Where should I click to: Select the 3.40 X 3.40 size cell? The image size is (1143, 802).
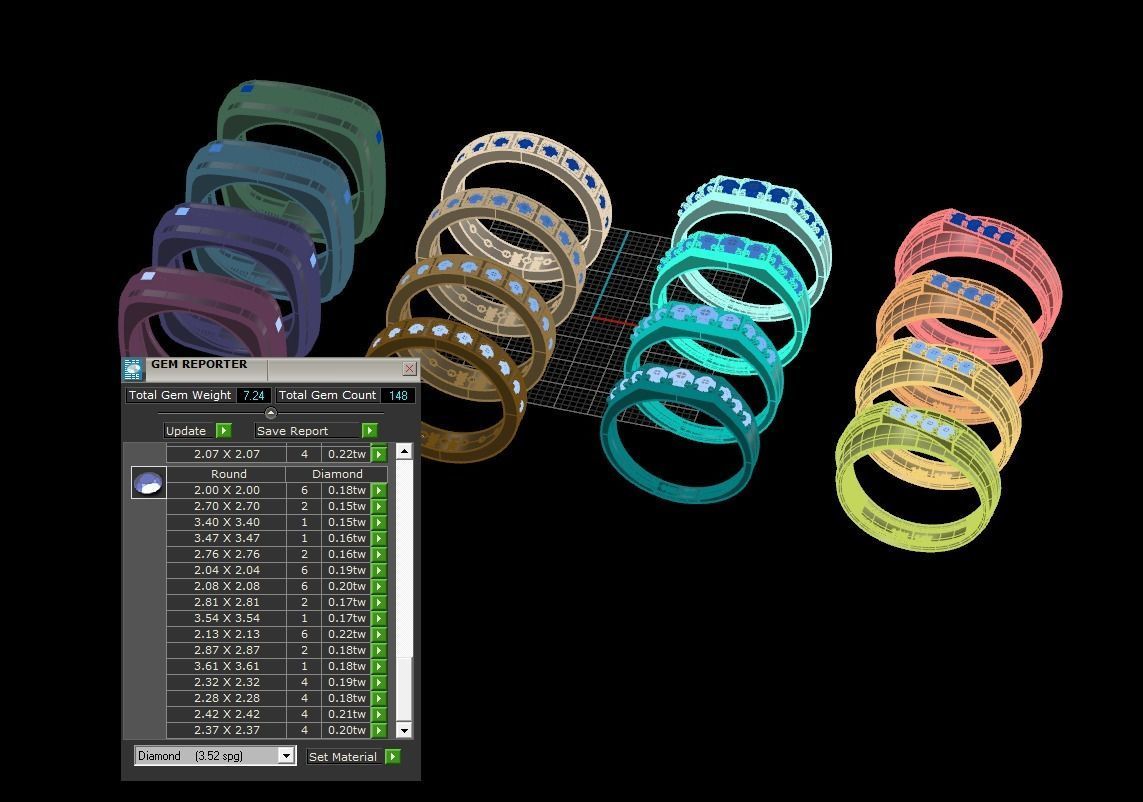tap(226, 523)
